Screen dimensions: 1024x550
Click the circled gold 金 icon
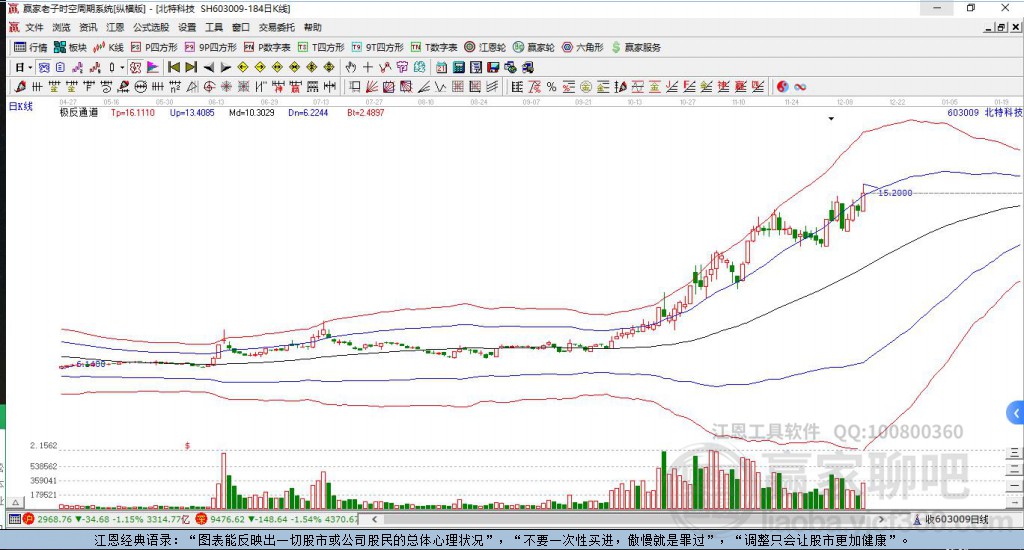(x=586, y=87)
